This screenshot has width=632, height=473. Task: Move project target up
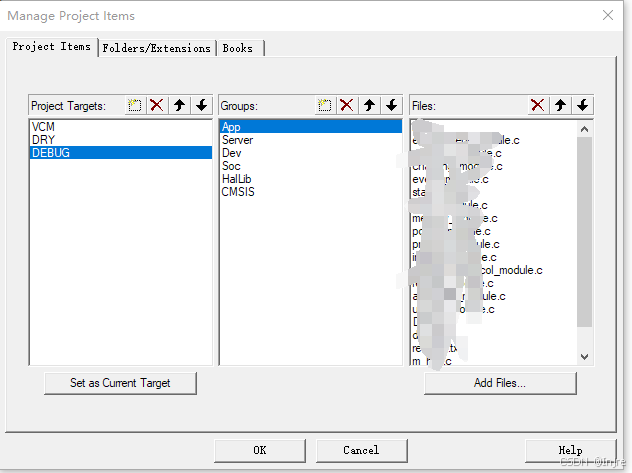(x=179, y=106)
